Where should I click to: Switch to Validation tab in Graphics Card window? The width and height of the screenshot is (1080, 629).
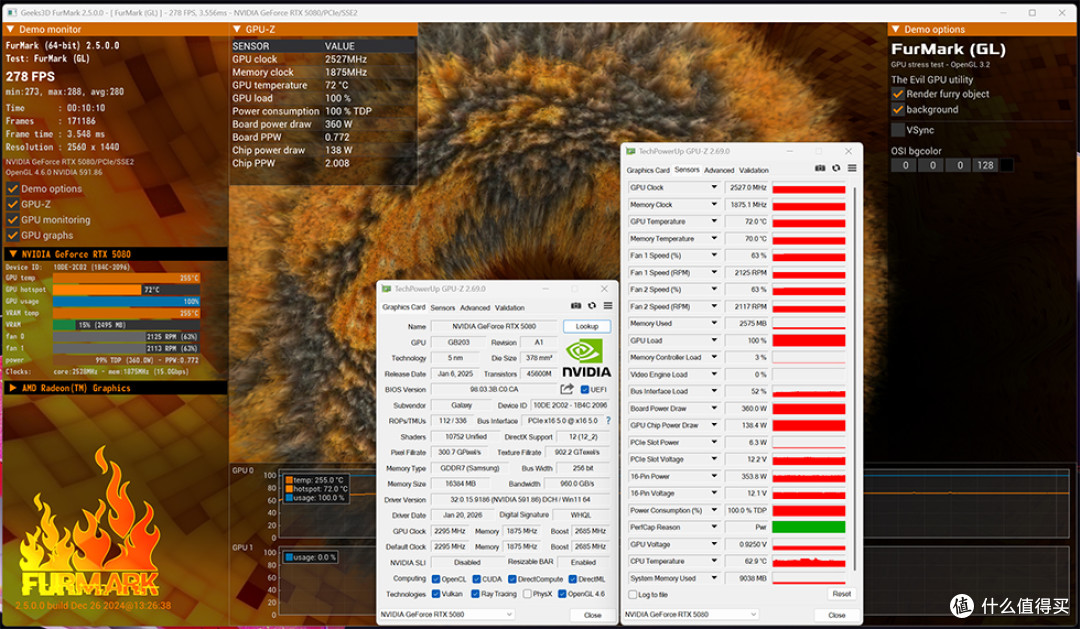[510, 308]
